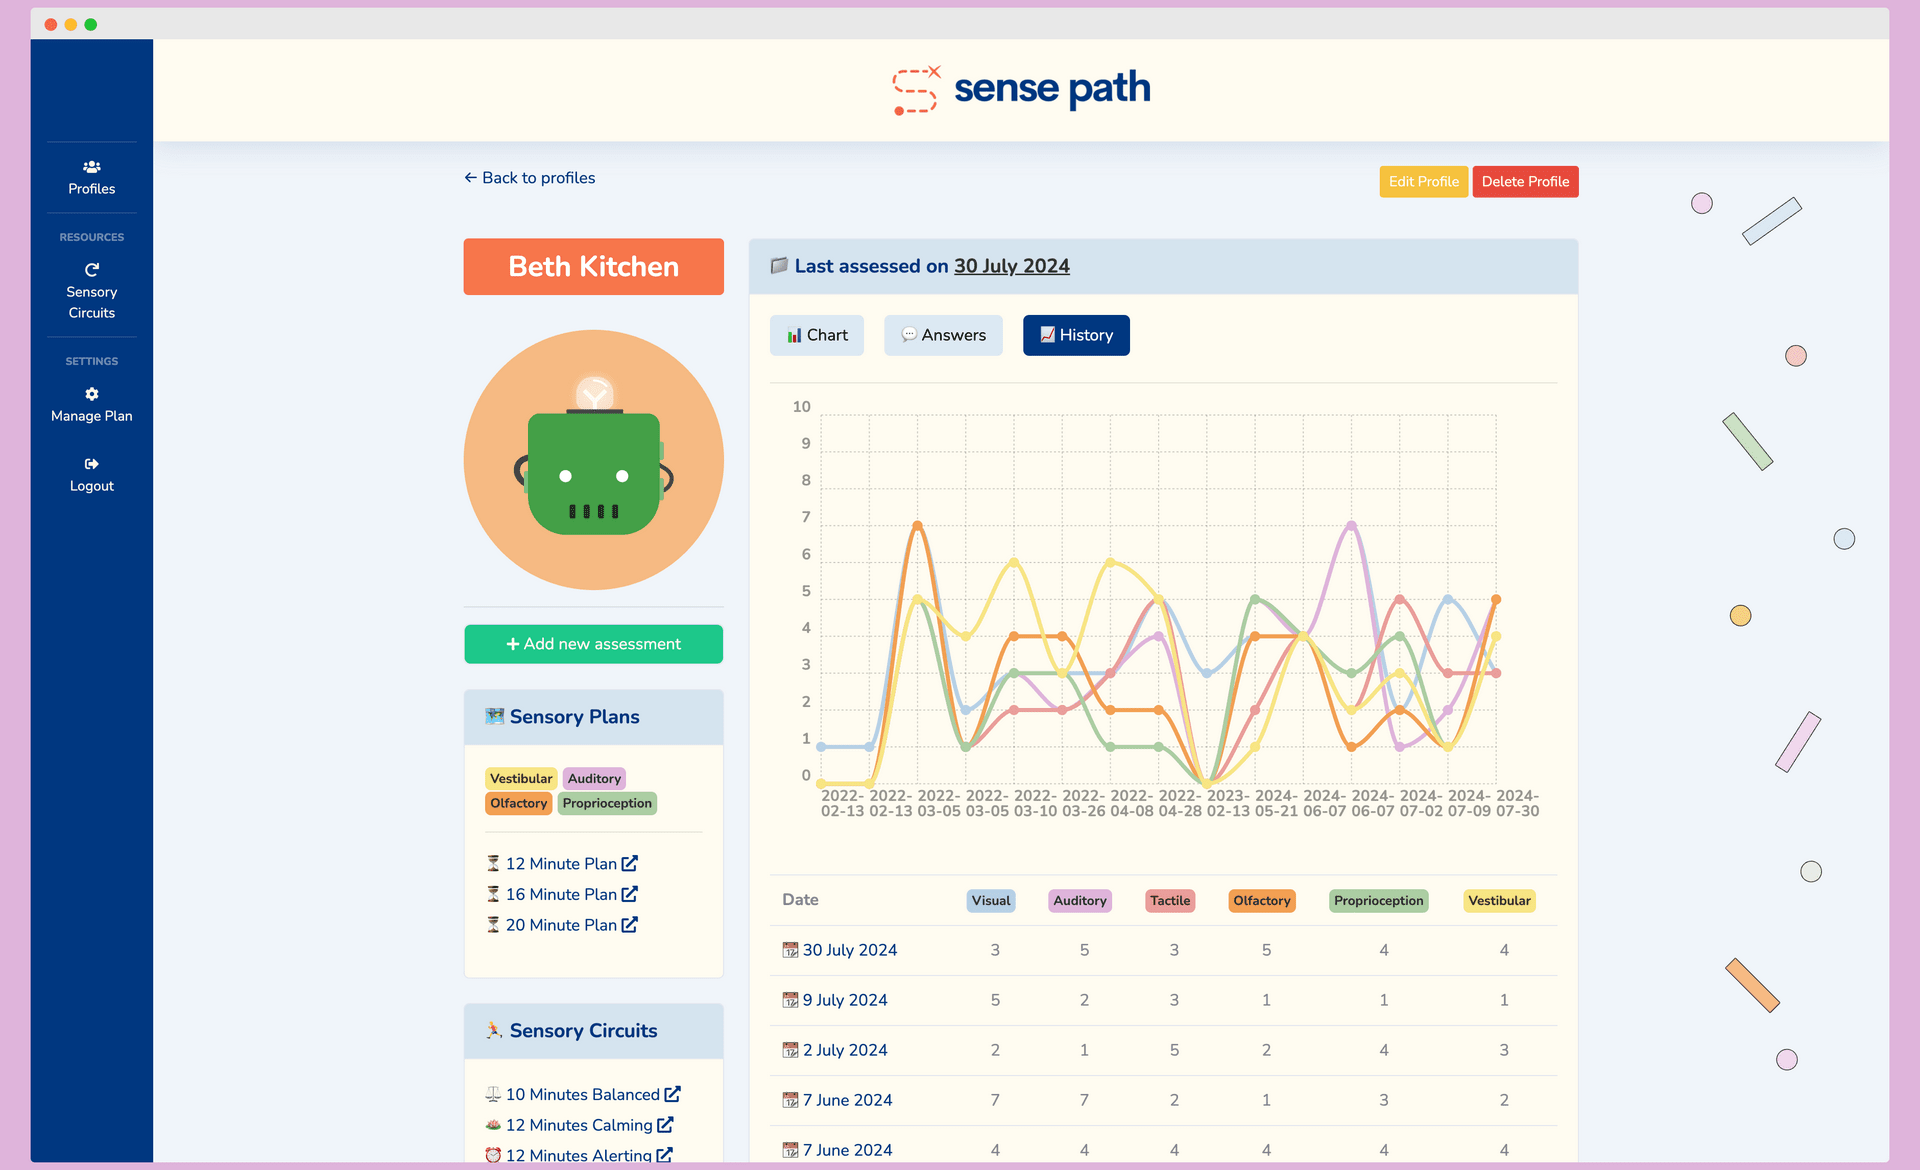Screen dimensions: 1920x1170
Task: Switch to the Answers tab
Action: coord(943,335)
